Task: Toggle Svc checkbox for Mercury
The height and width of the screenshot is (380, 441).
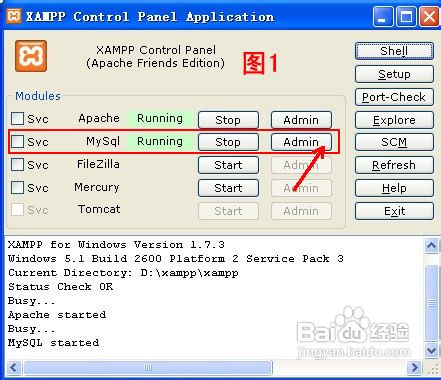Action: (x=17, y=187)
